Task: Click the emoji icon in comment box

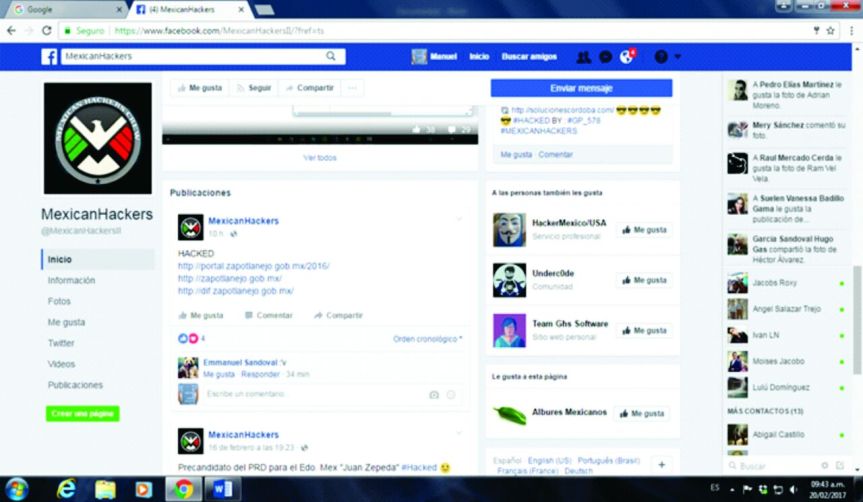Action: click(x=451, y=395)
